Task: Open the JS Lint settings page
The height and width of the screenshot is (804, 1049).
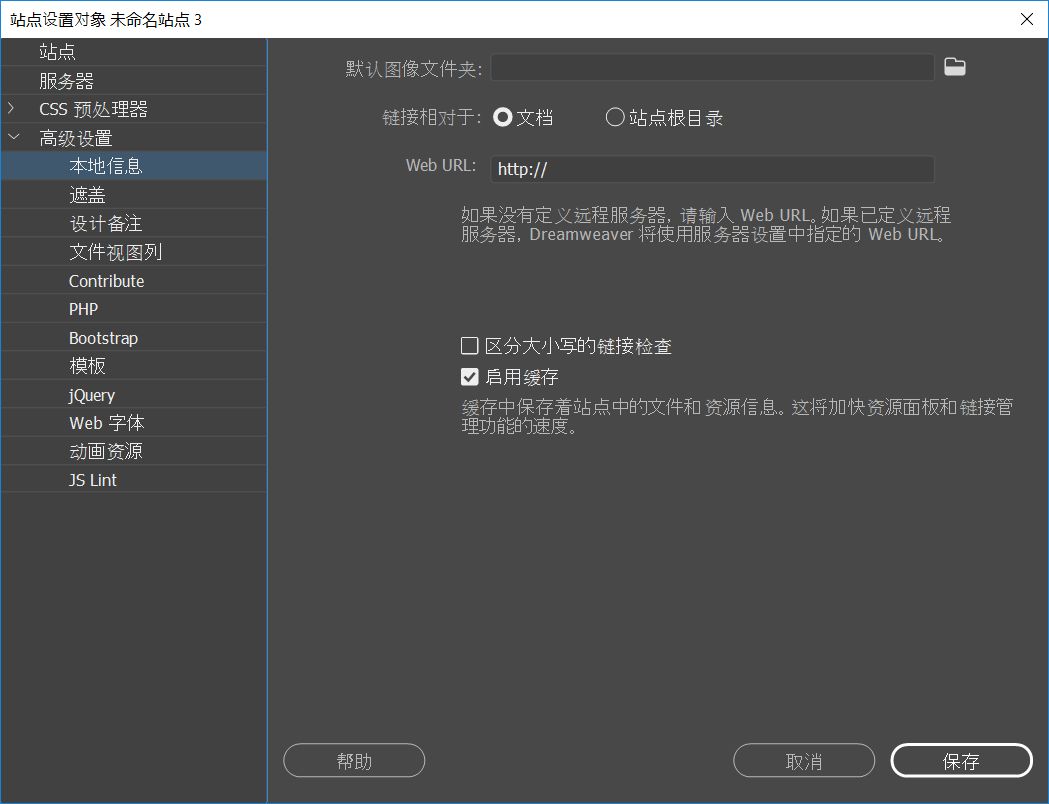Action: click(x=134, y=480)
